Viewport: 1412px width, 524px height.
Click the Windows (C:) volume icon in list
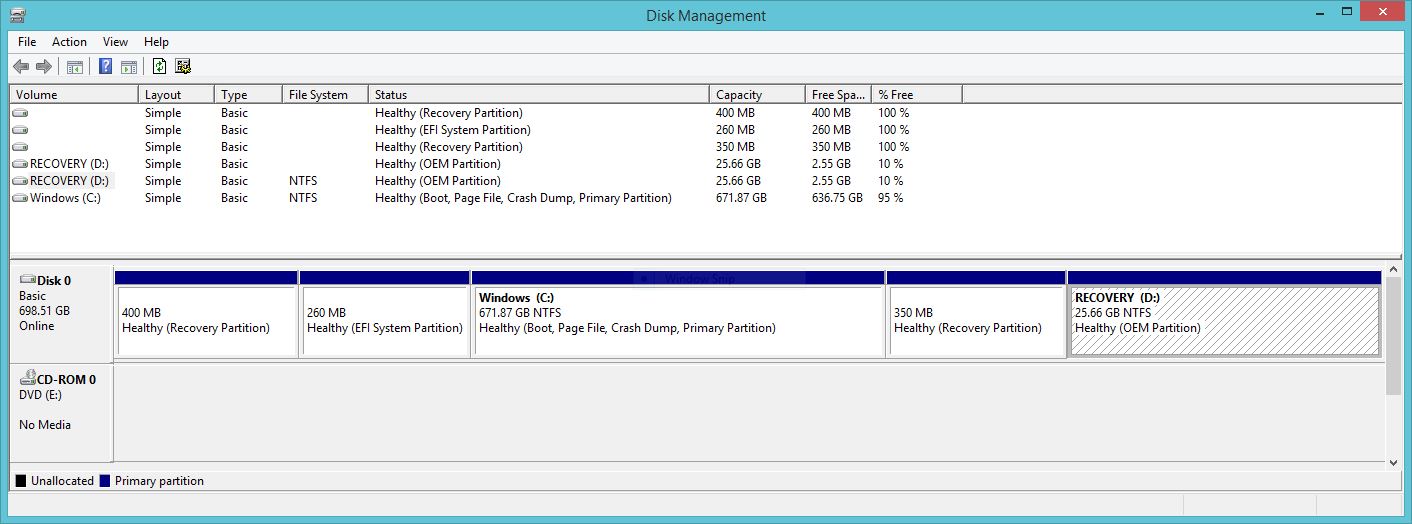20,198
